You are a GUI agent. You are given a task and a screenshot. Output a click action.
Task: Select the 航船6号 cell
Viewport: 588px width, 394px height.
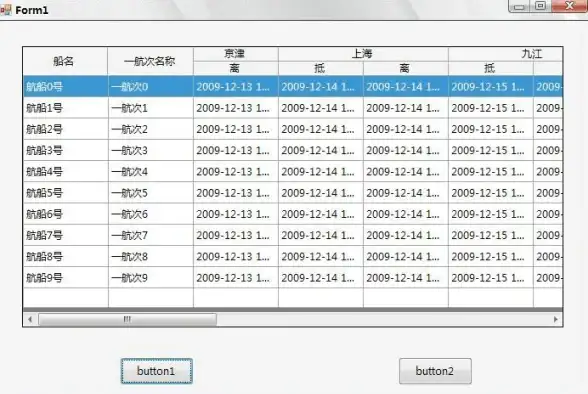pos(66,214)
